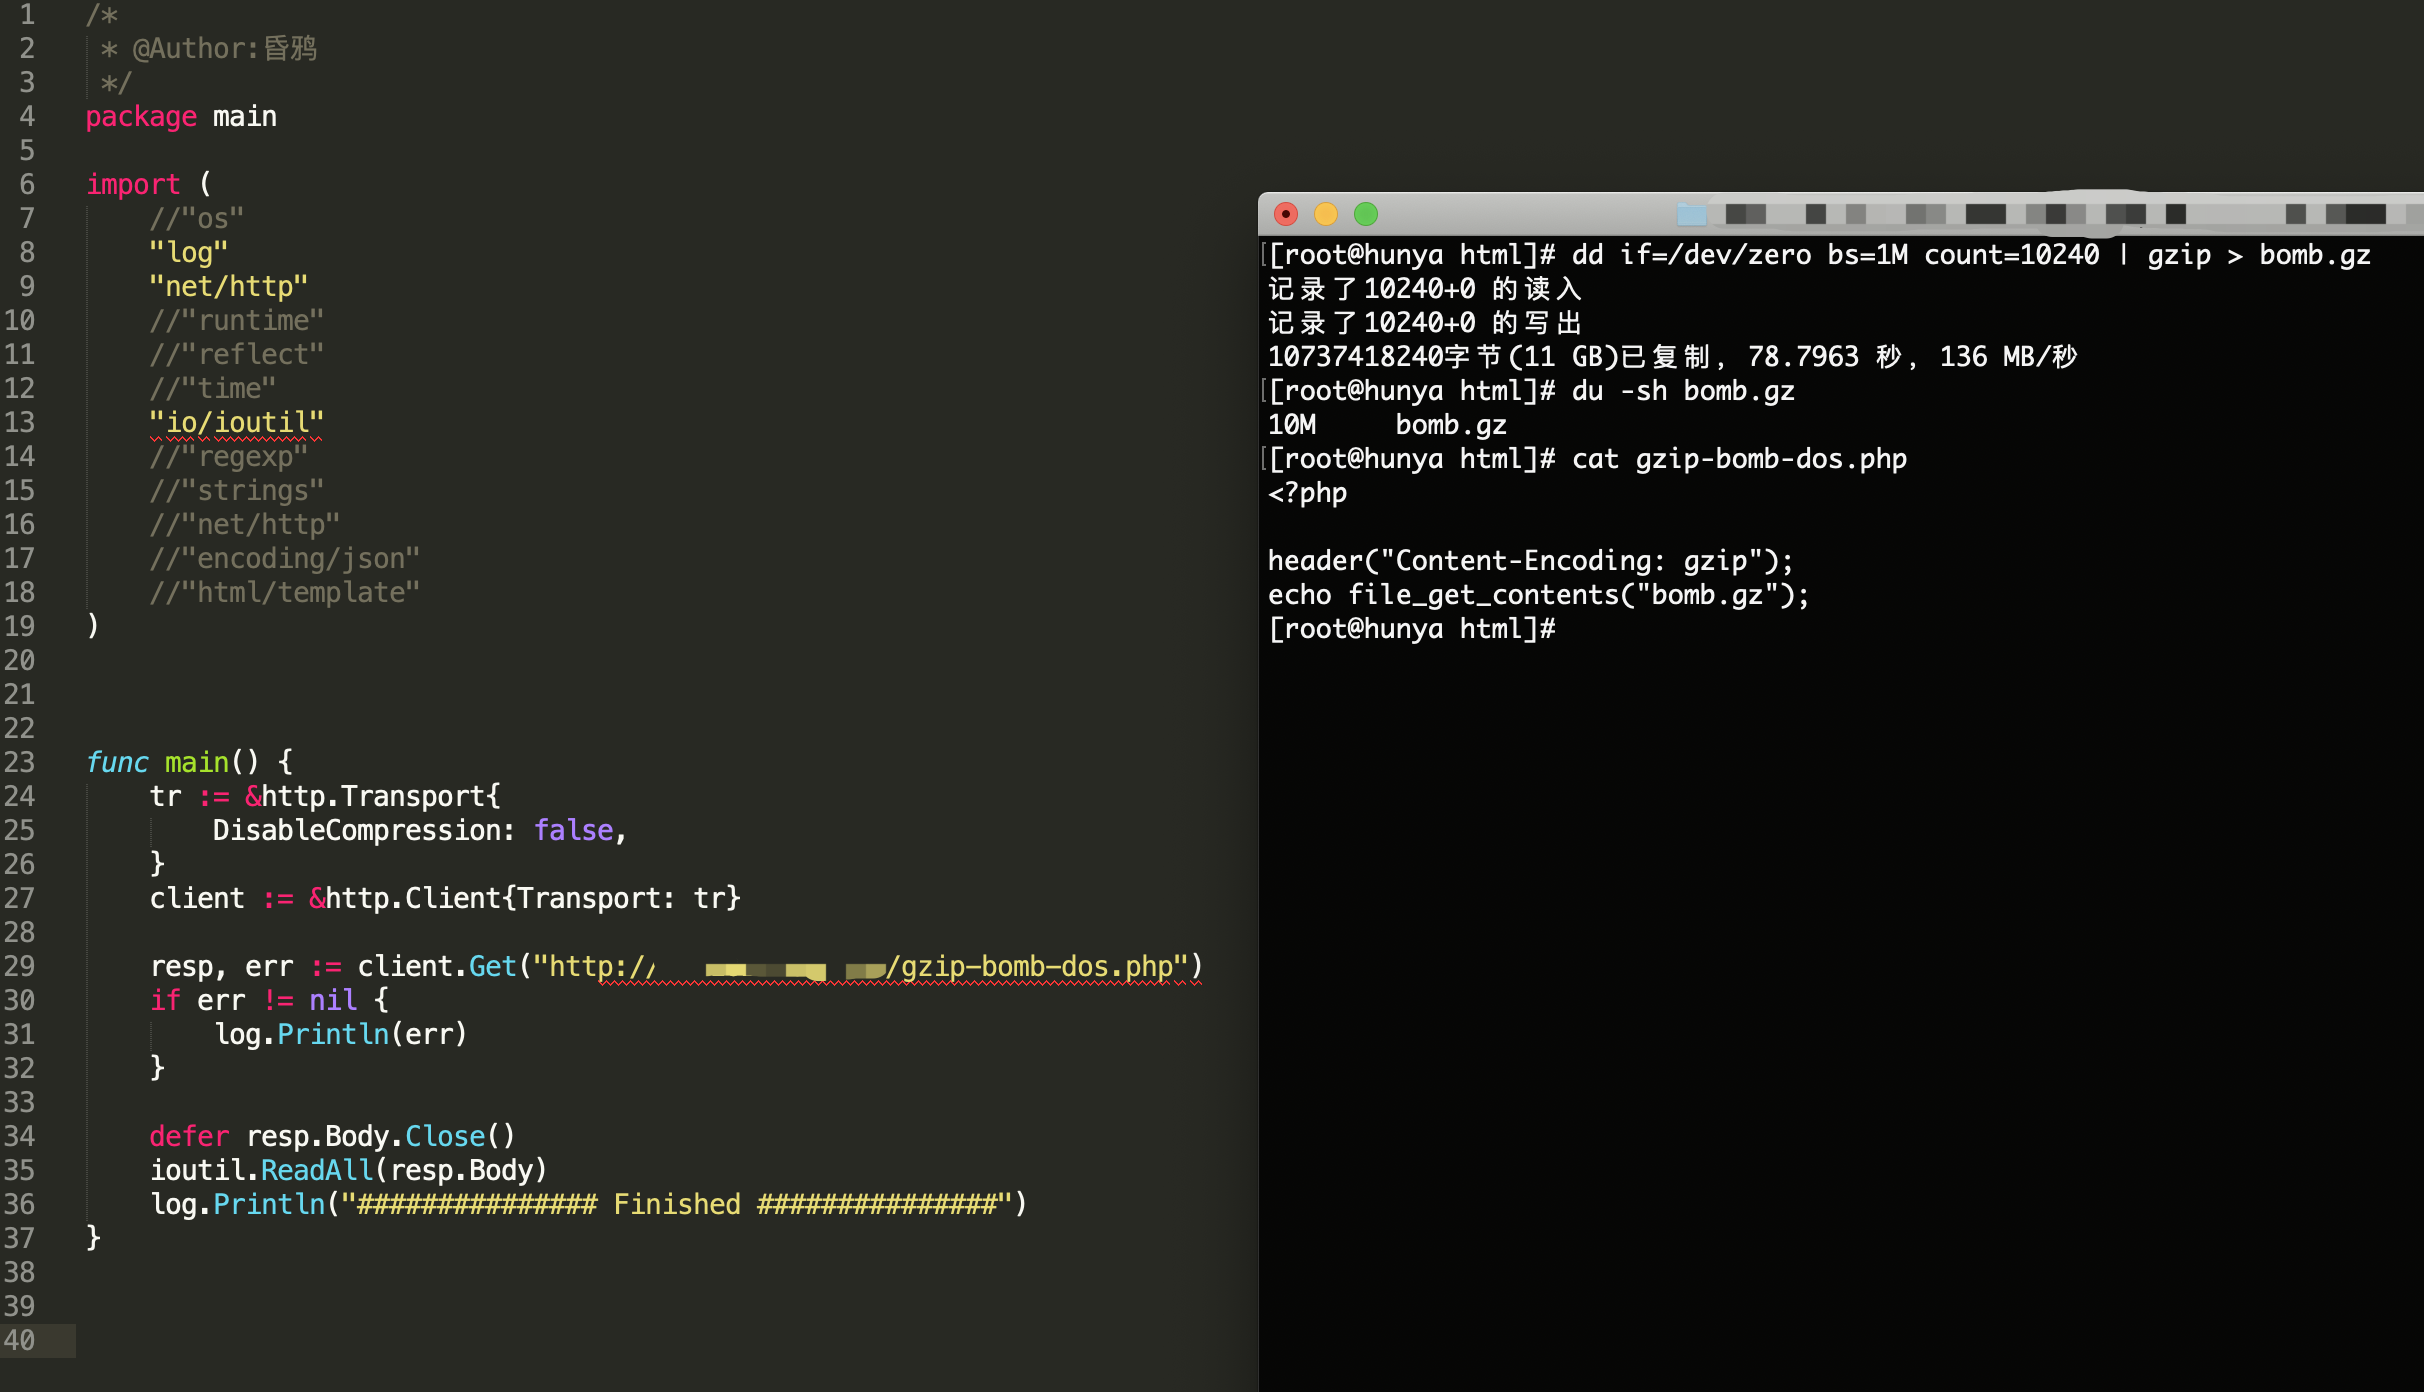Click the folder proxy icon in terminal title bar
Screen dimensions: 2424x1392
coord(1691,214)
